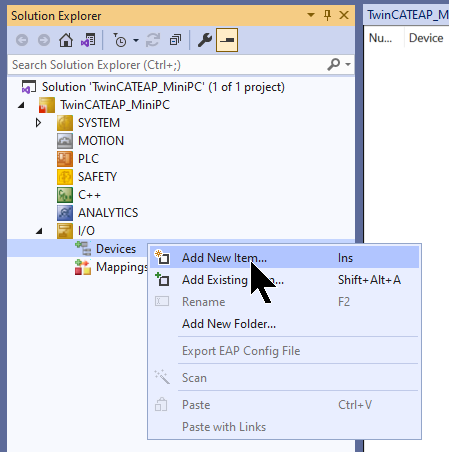Click the Collapse All toolbar icon
This screenshot has width=449, height=452.
click(175, 40)
